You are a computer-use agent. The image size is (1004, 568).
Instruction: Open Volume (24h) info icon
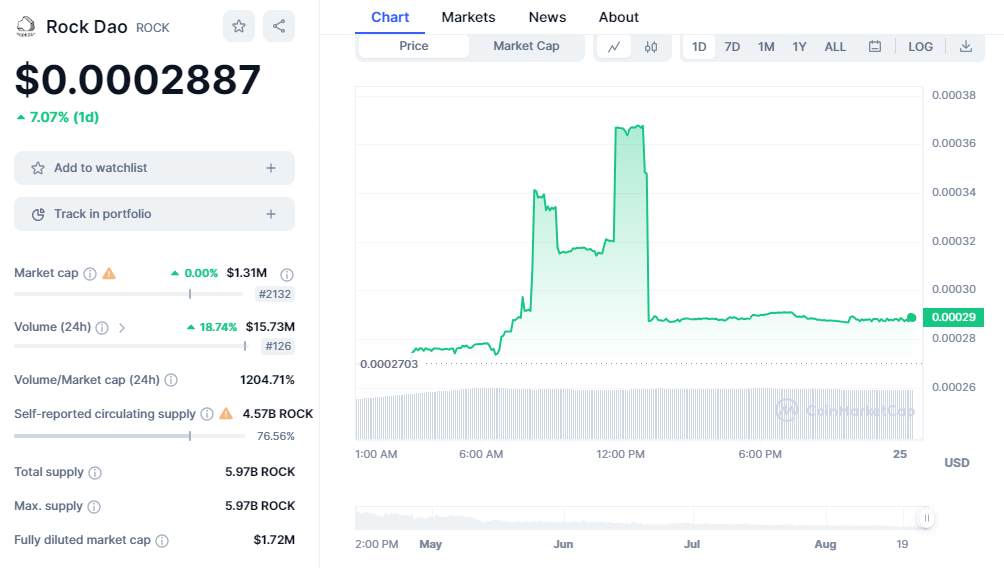click(102, 328)
